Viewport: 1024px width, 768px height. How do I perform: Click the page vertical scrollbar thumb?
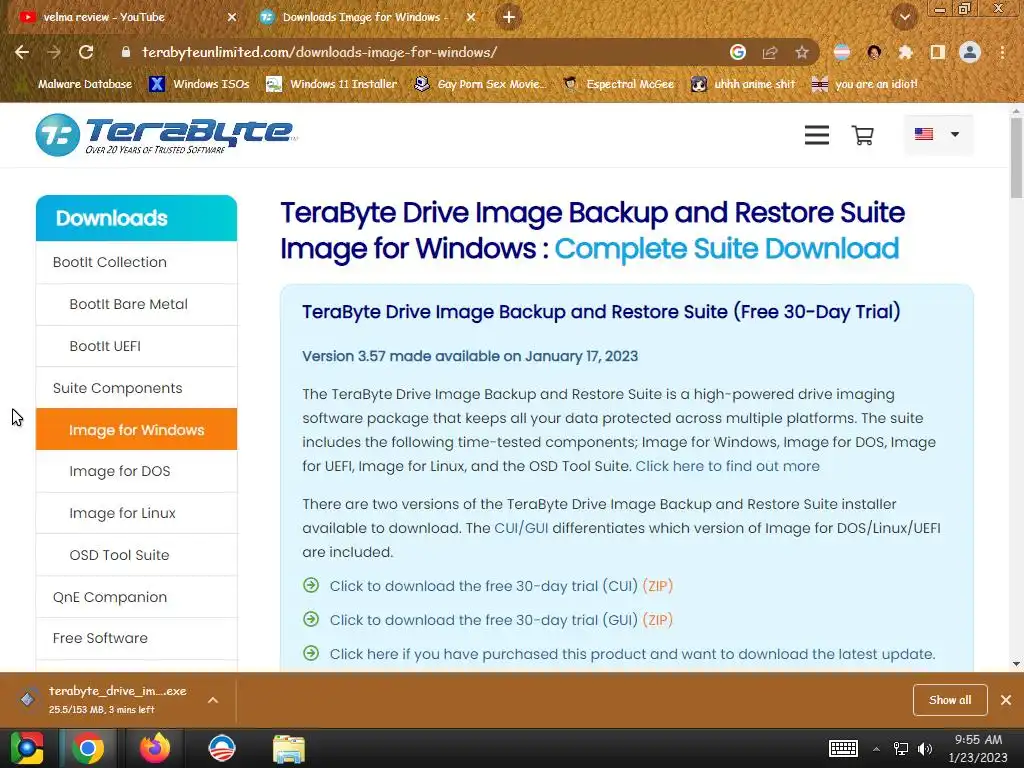[x=1016, y=159]
